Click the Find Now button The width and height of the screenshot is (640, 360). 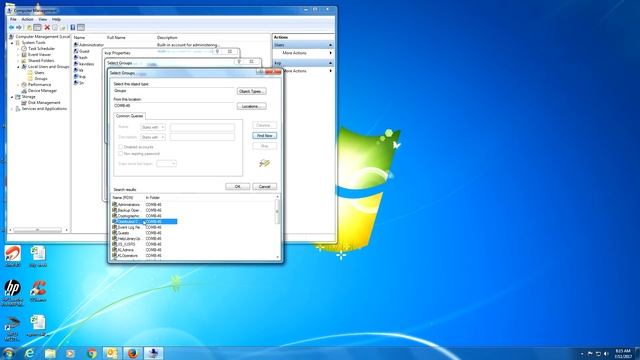[264, 136]
